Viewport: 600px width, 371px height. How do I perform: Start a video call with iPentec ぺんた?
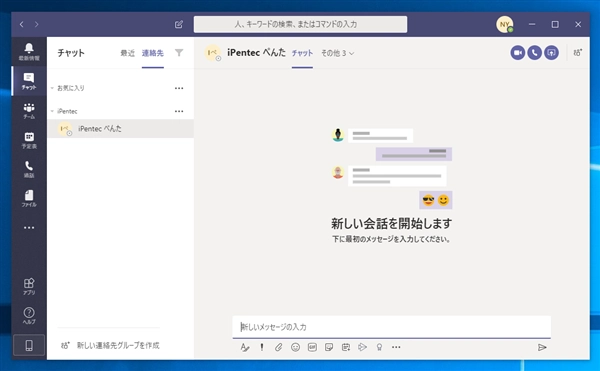517,53
